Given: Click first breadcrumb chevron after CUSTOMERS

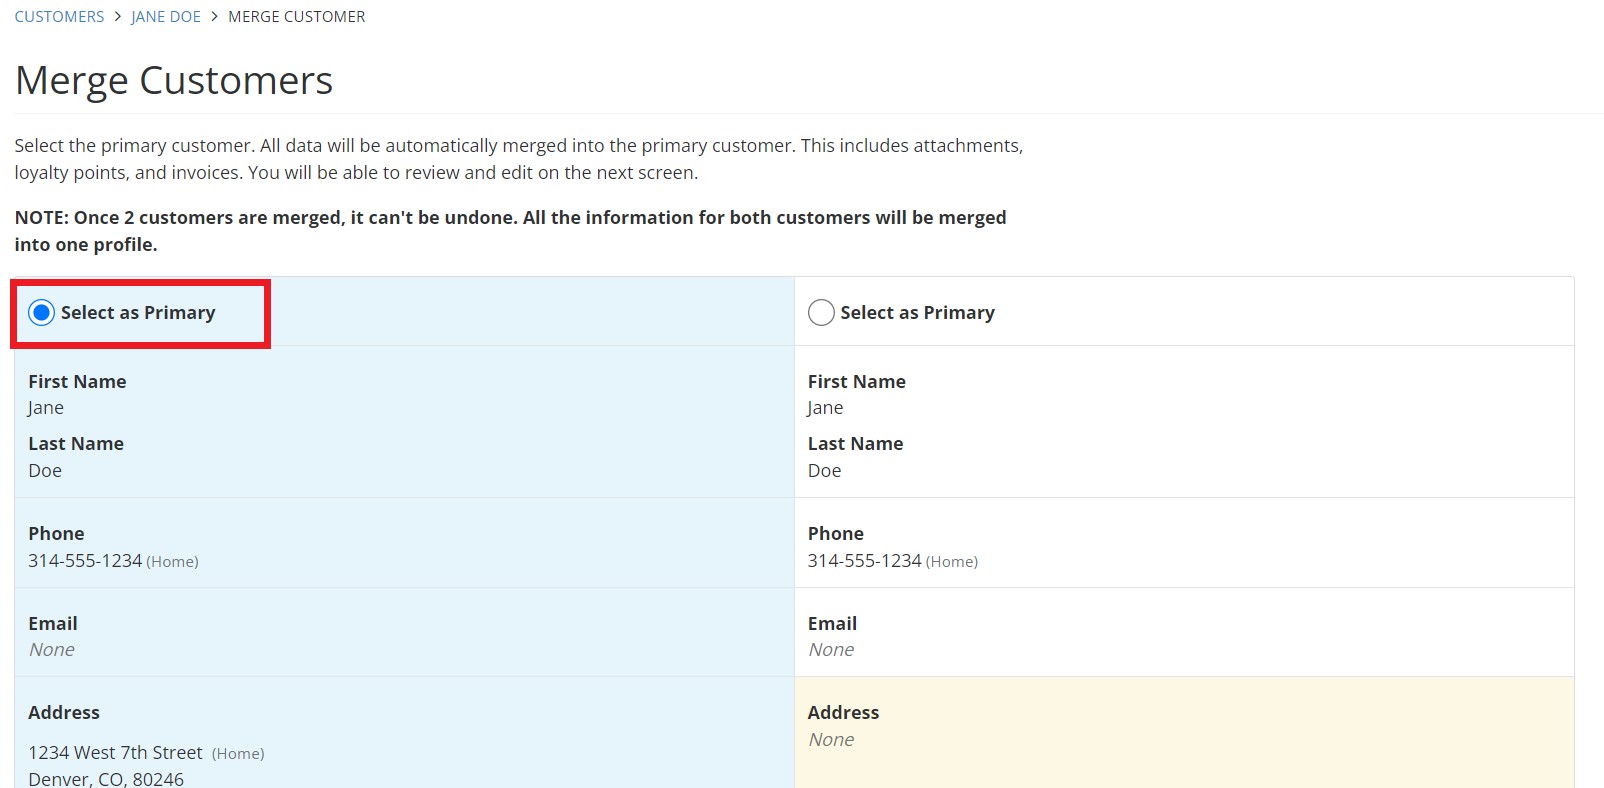Looking at the screenshot, I should 118,17.
